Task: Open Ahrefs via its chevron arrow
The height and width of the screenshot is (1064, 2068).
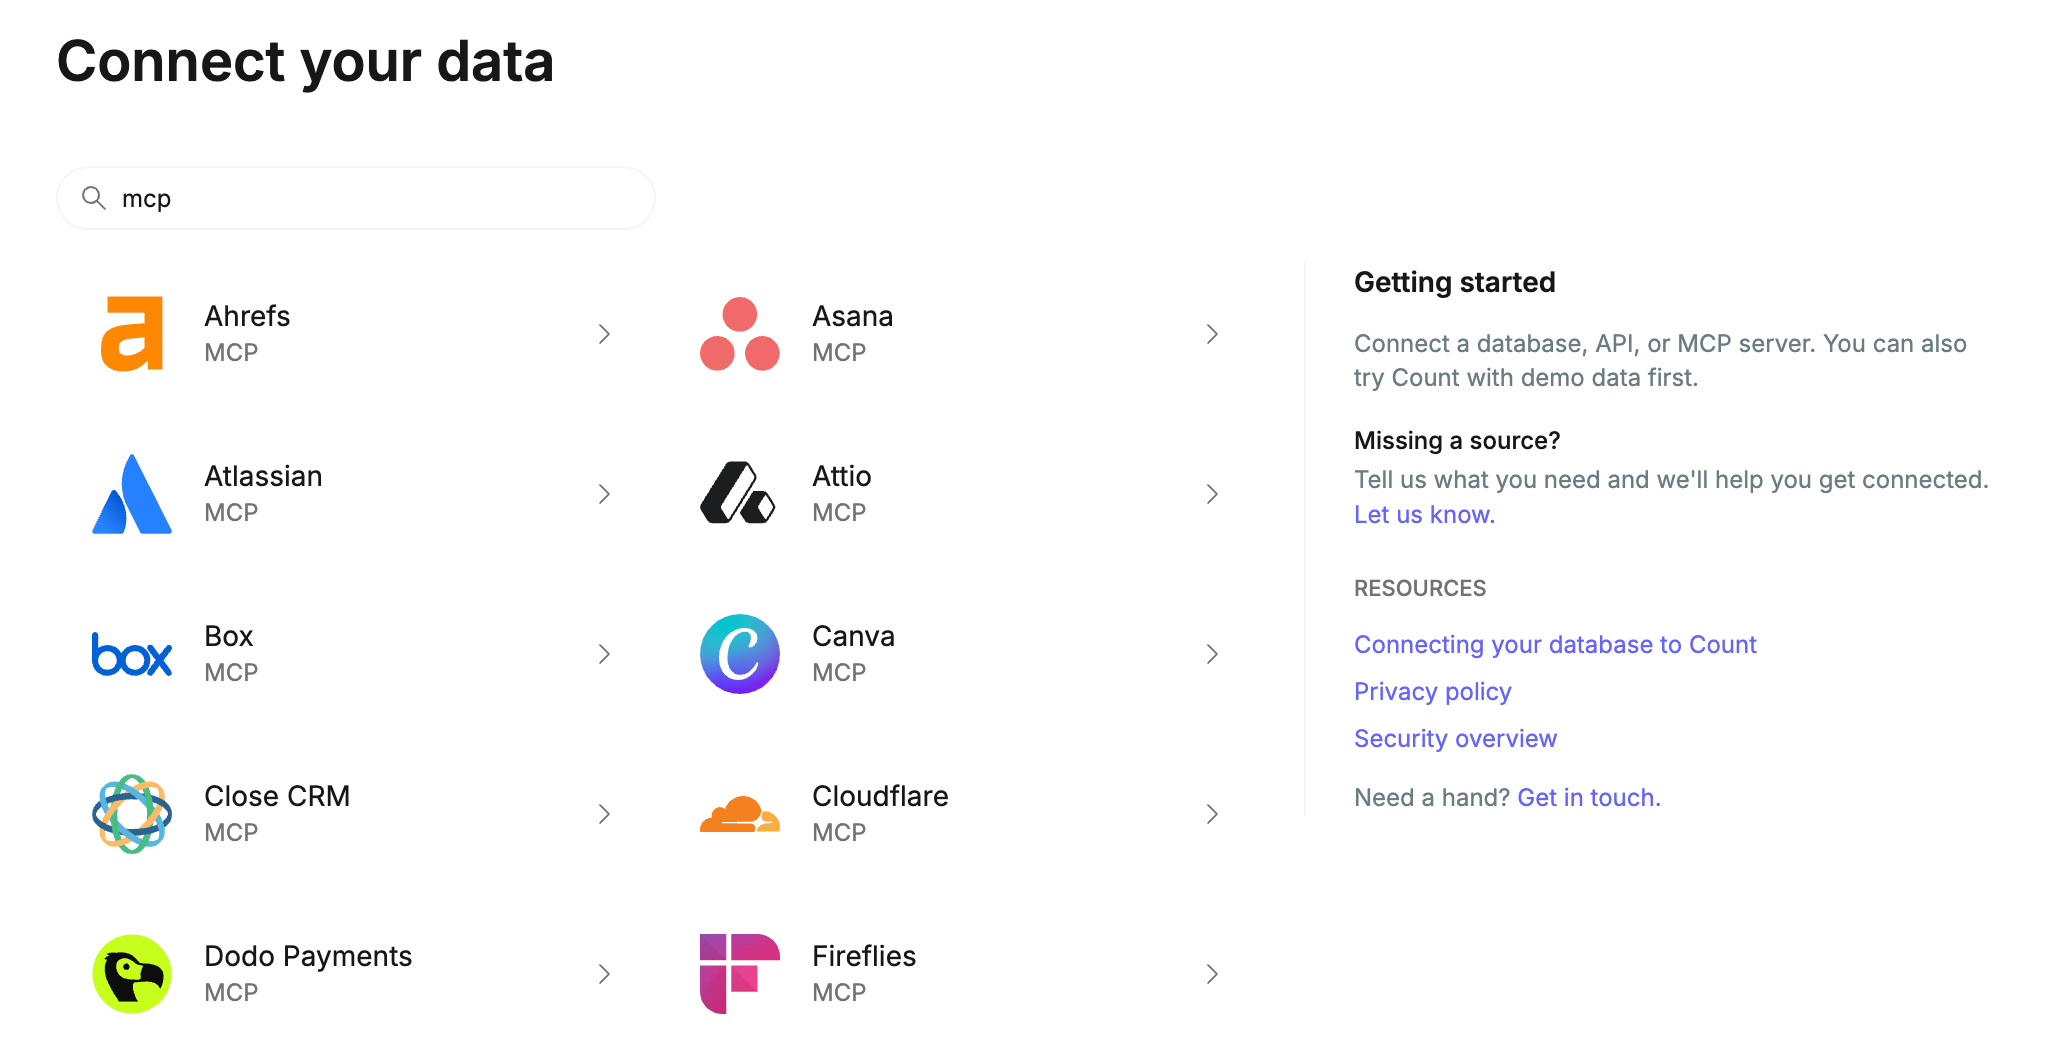Action: click(x=604, y=334)
